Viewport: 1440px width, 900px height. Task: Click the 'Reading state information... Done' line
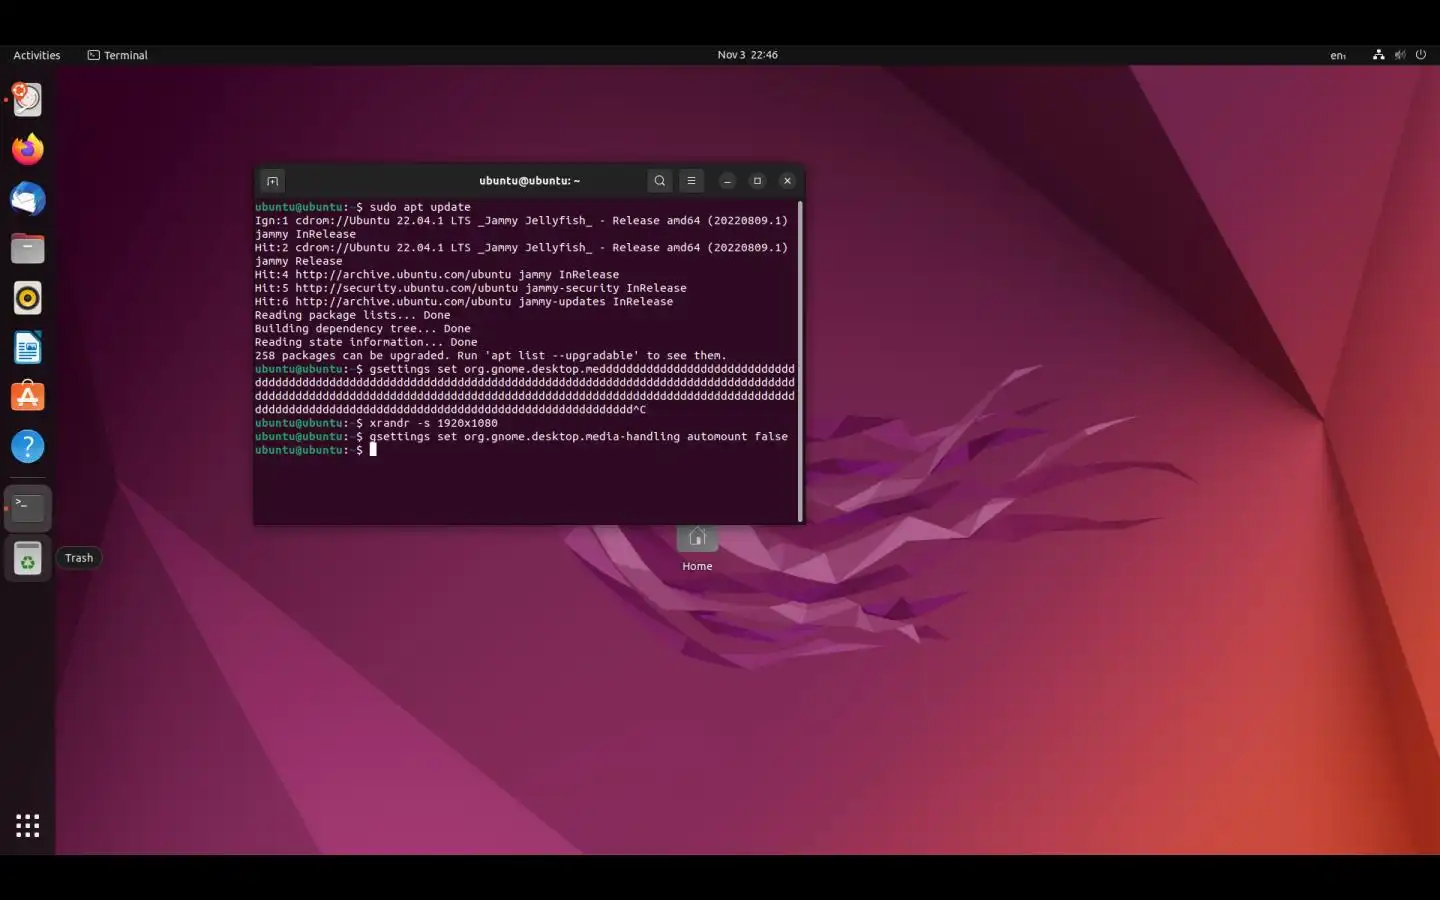coord(365,342)
